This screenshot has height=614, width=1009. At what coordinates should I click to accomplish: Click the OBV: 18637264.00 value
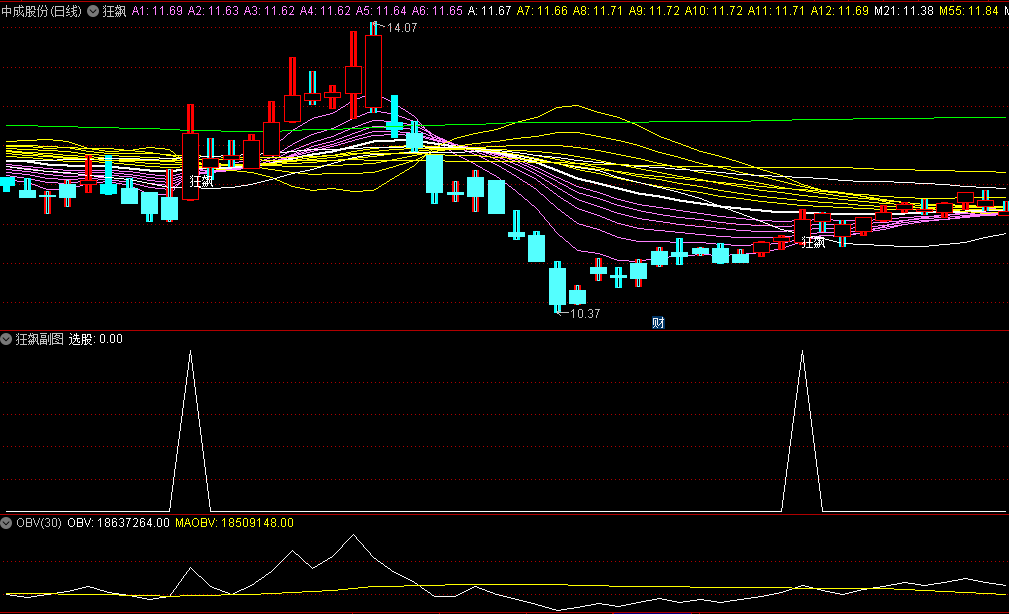pyautogui.click(x=118, y=523)
